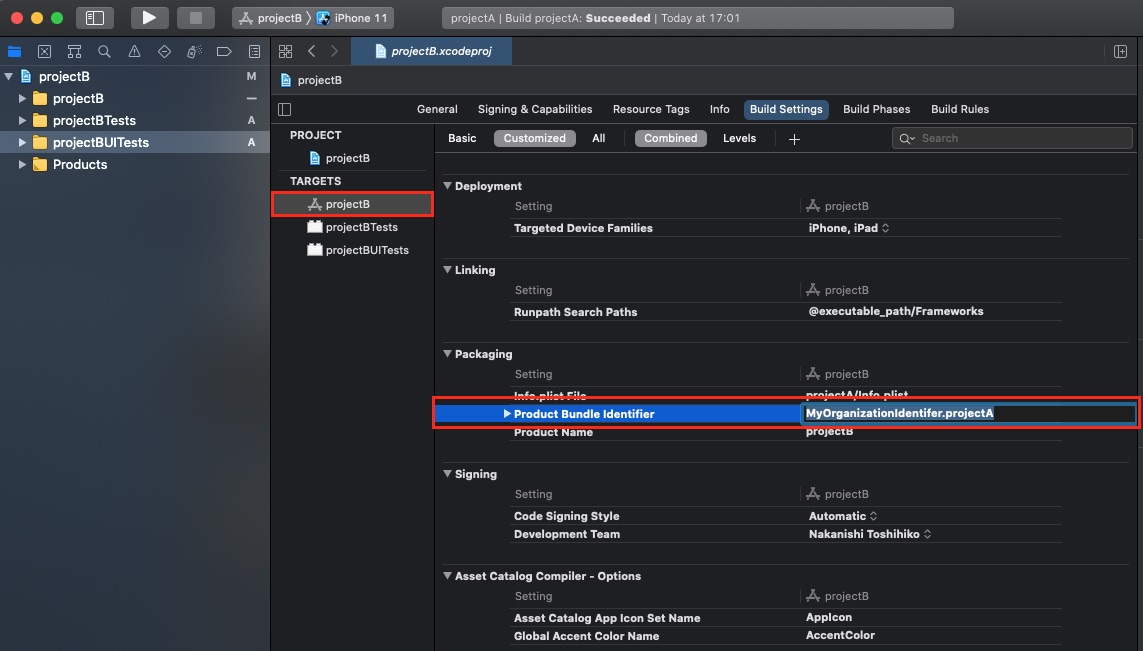This screenshot has height=651, width=1143.
Task: Expand the projectB folder group
Action: (22, 98)
